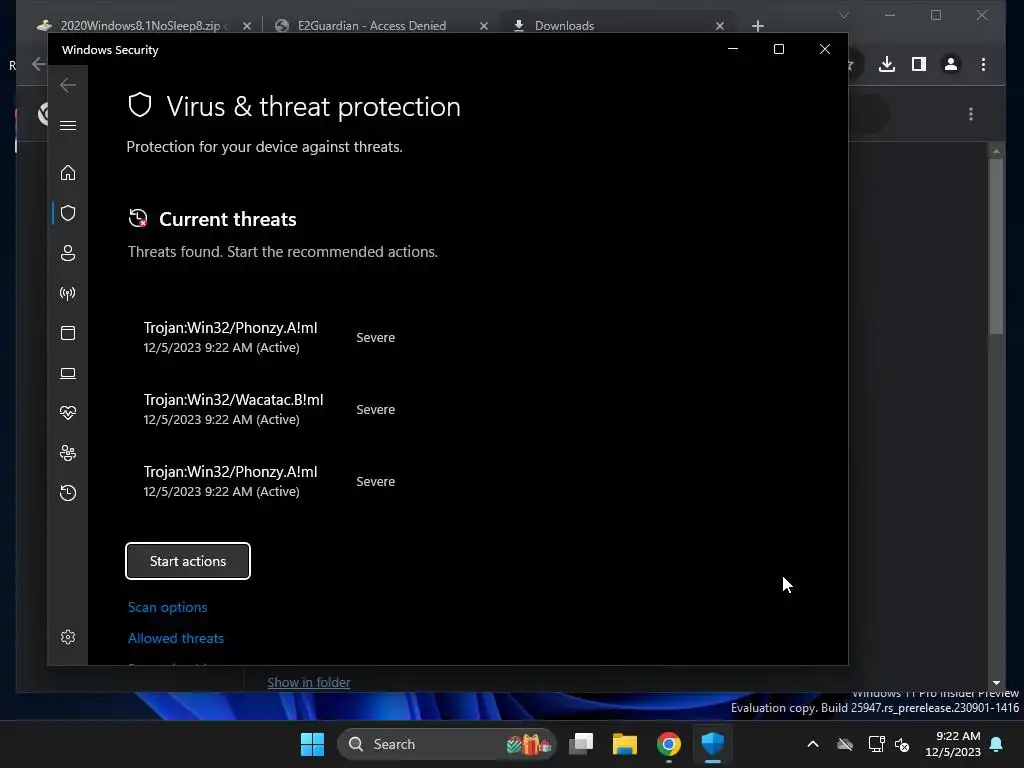Go back in Windows Security

coord(68,85)
